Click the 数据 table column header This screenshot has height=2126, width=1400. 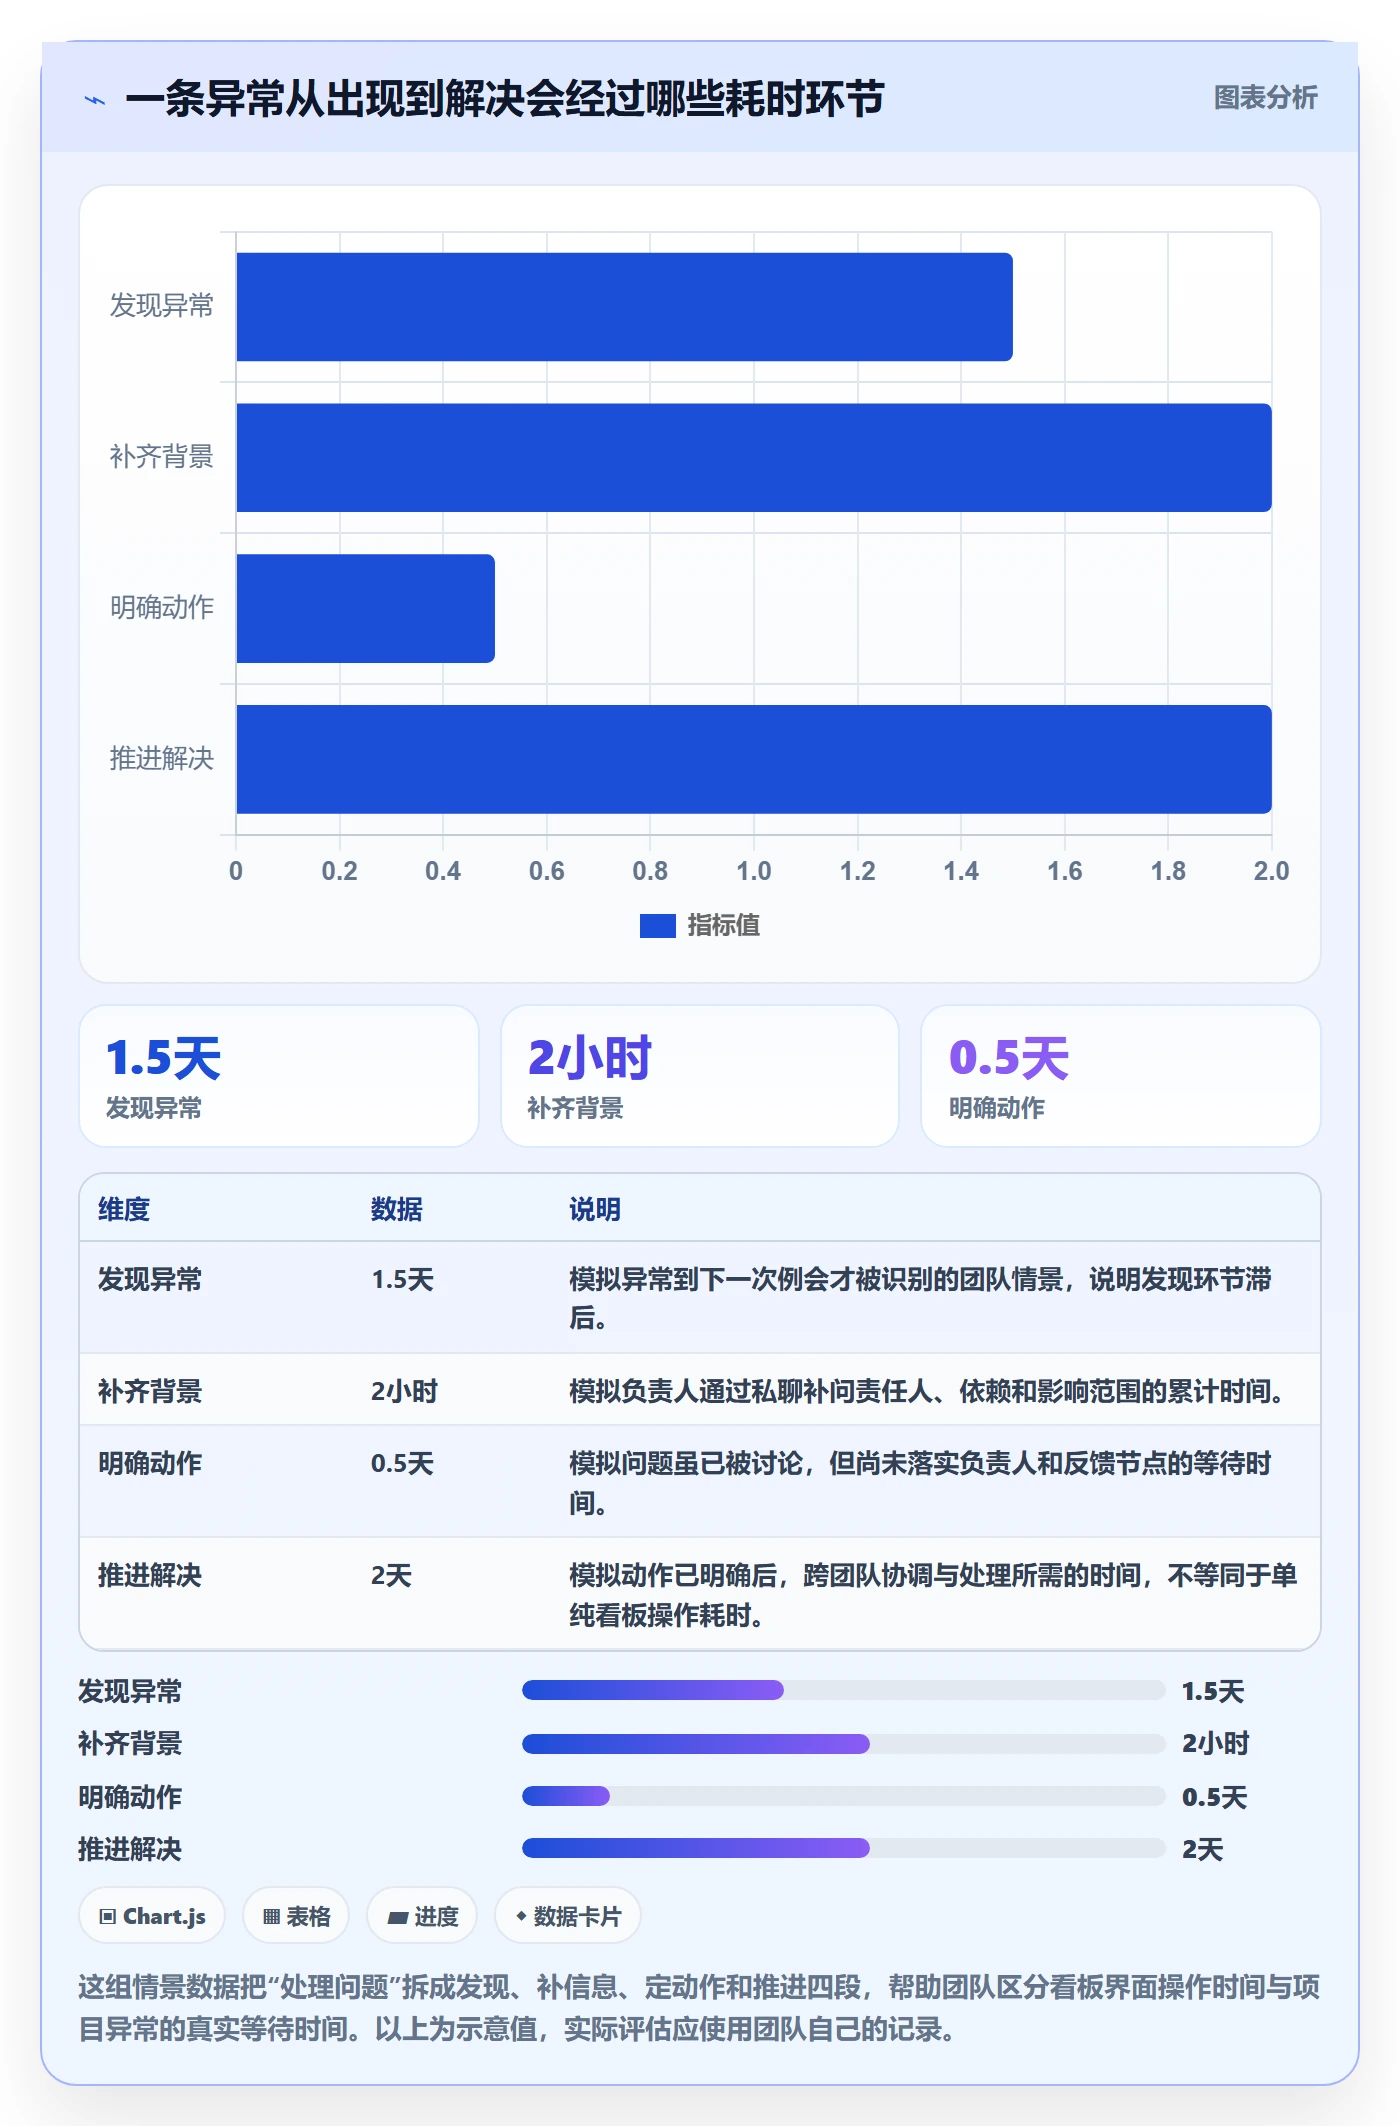pos(397,1209)
